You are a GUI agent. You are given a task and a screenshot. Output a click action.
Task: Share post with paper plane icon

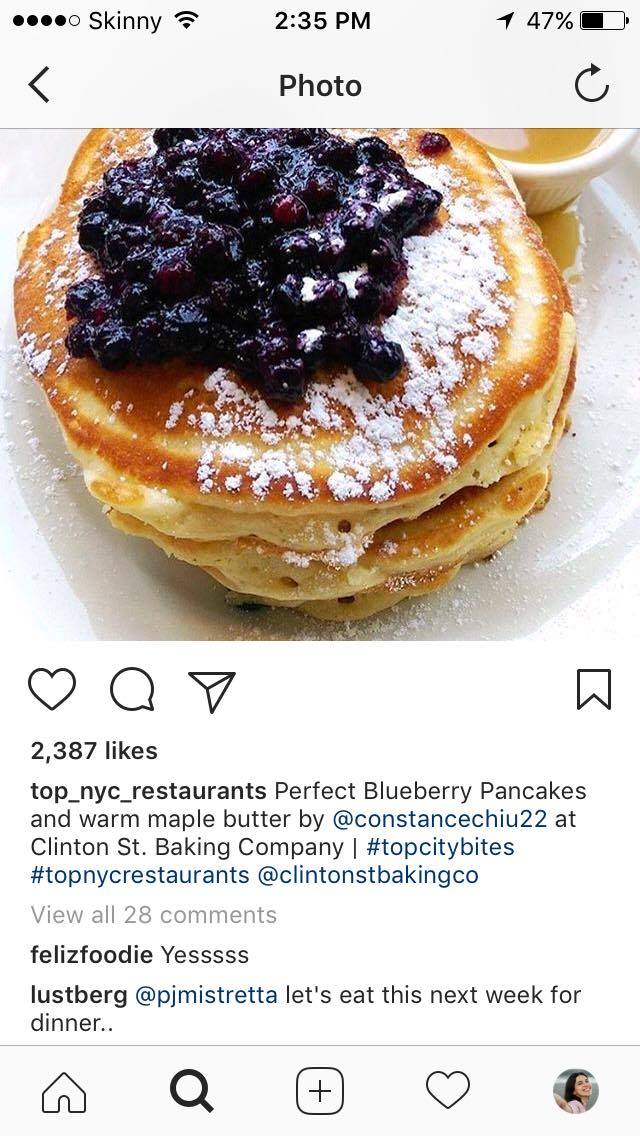click(x=212, y=690)
